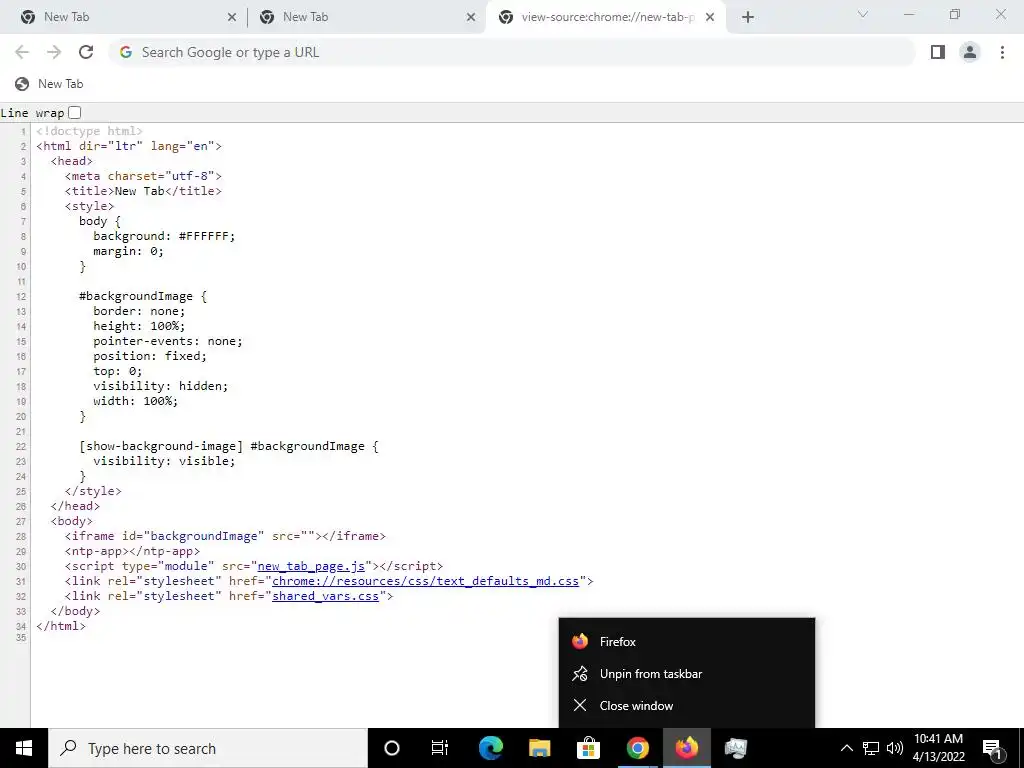Open the notification center icon

tap(993, 748)
